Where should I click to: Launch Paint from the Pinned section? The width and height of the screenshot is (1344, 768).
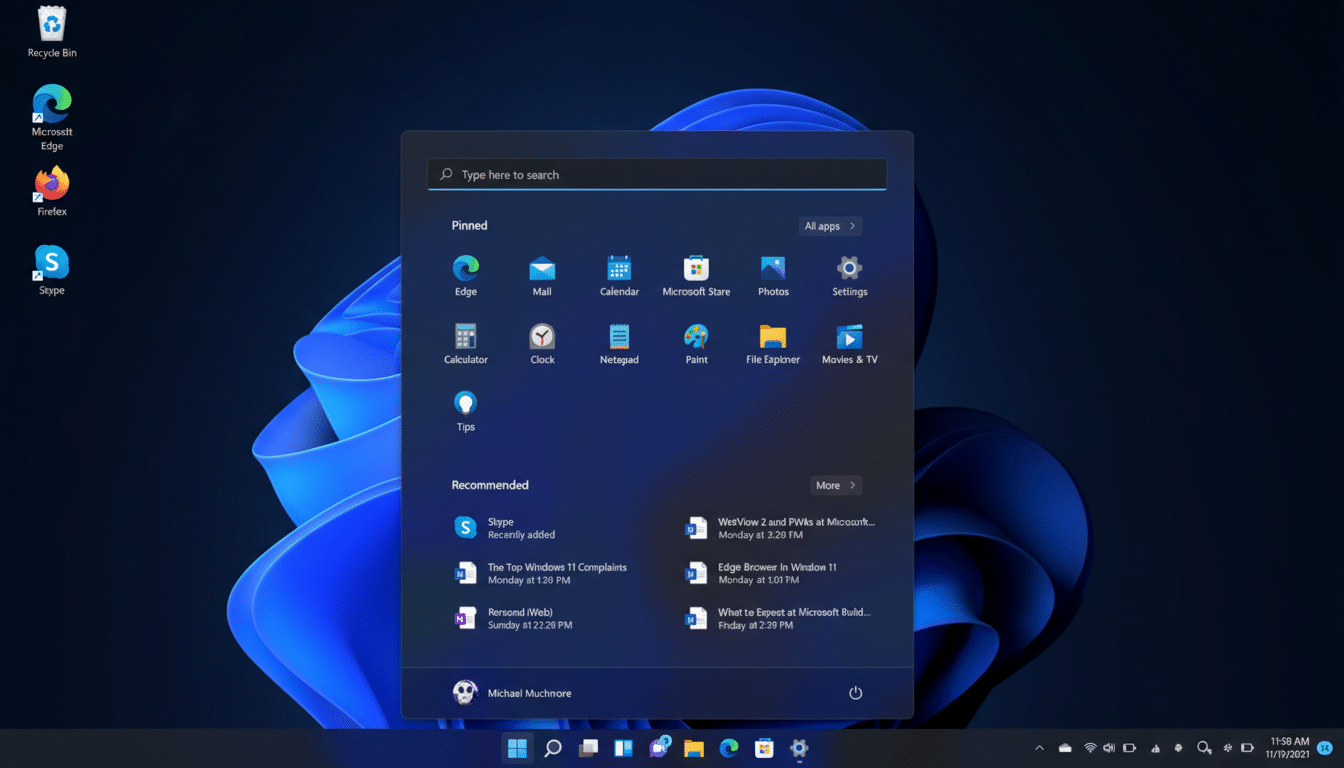click(x=695, y=337)
